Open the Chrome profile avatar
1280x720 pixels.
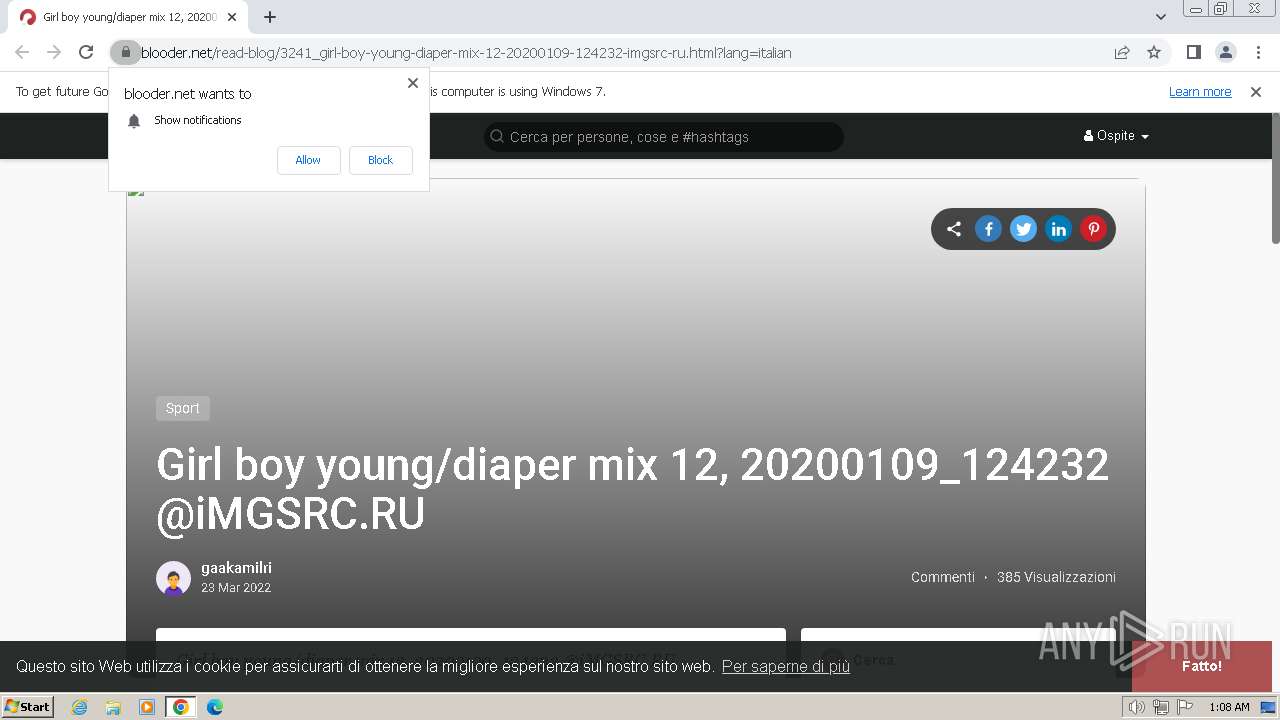tap(1225, 52)
